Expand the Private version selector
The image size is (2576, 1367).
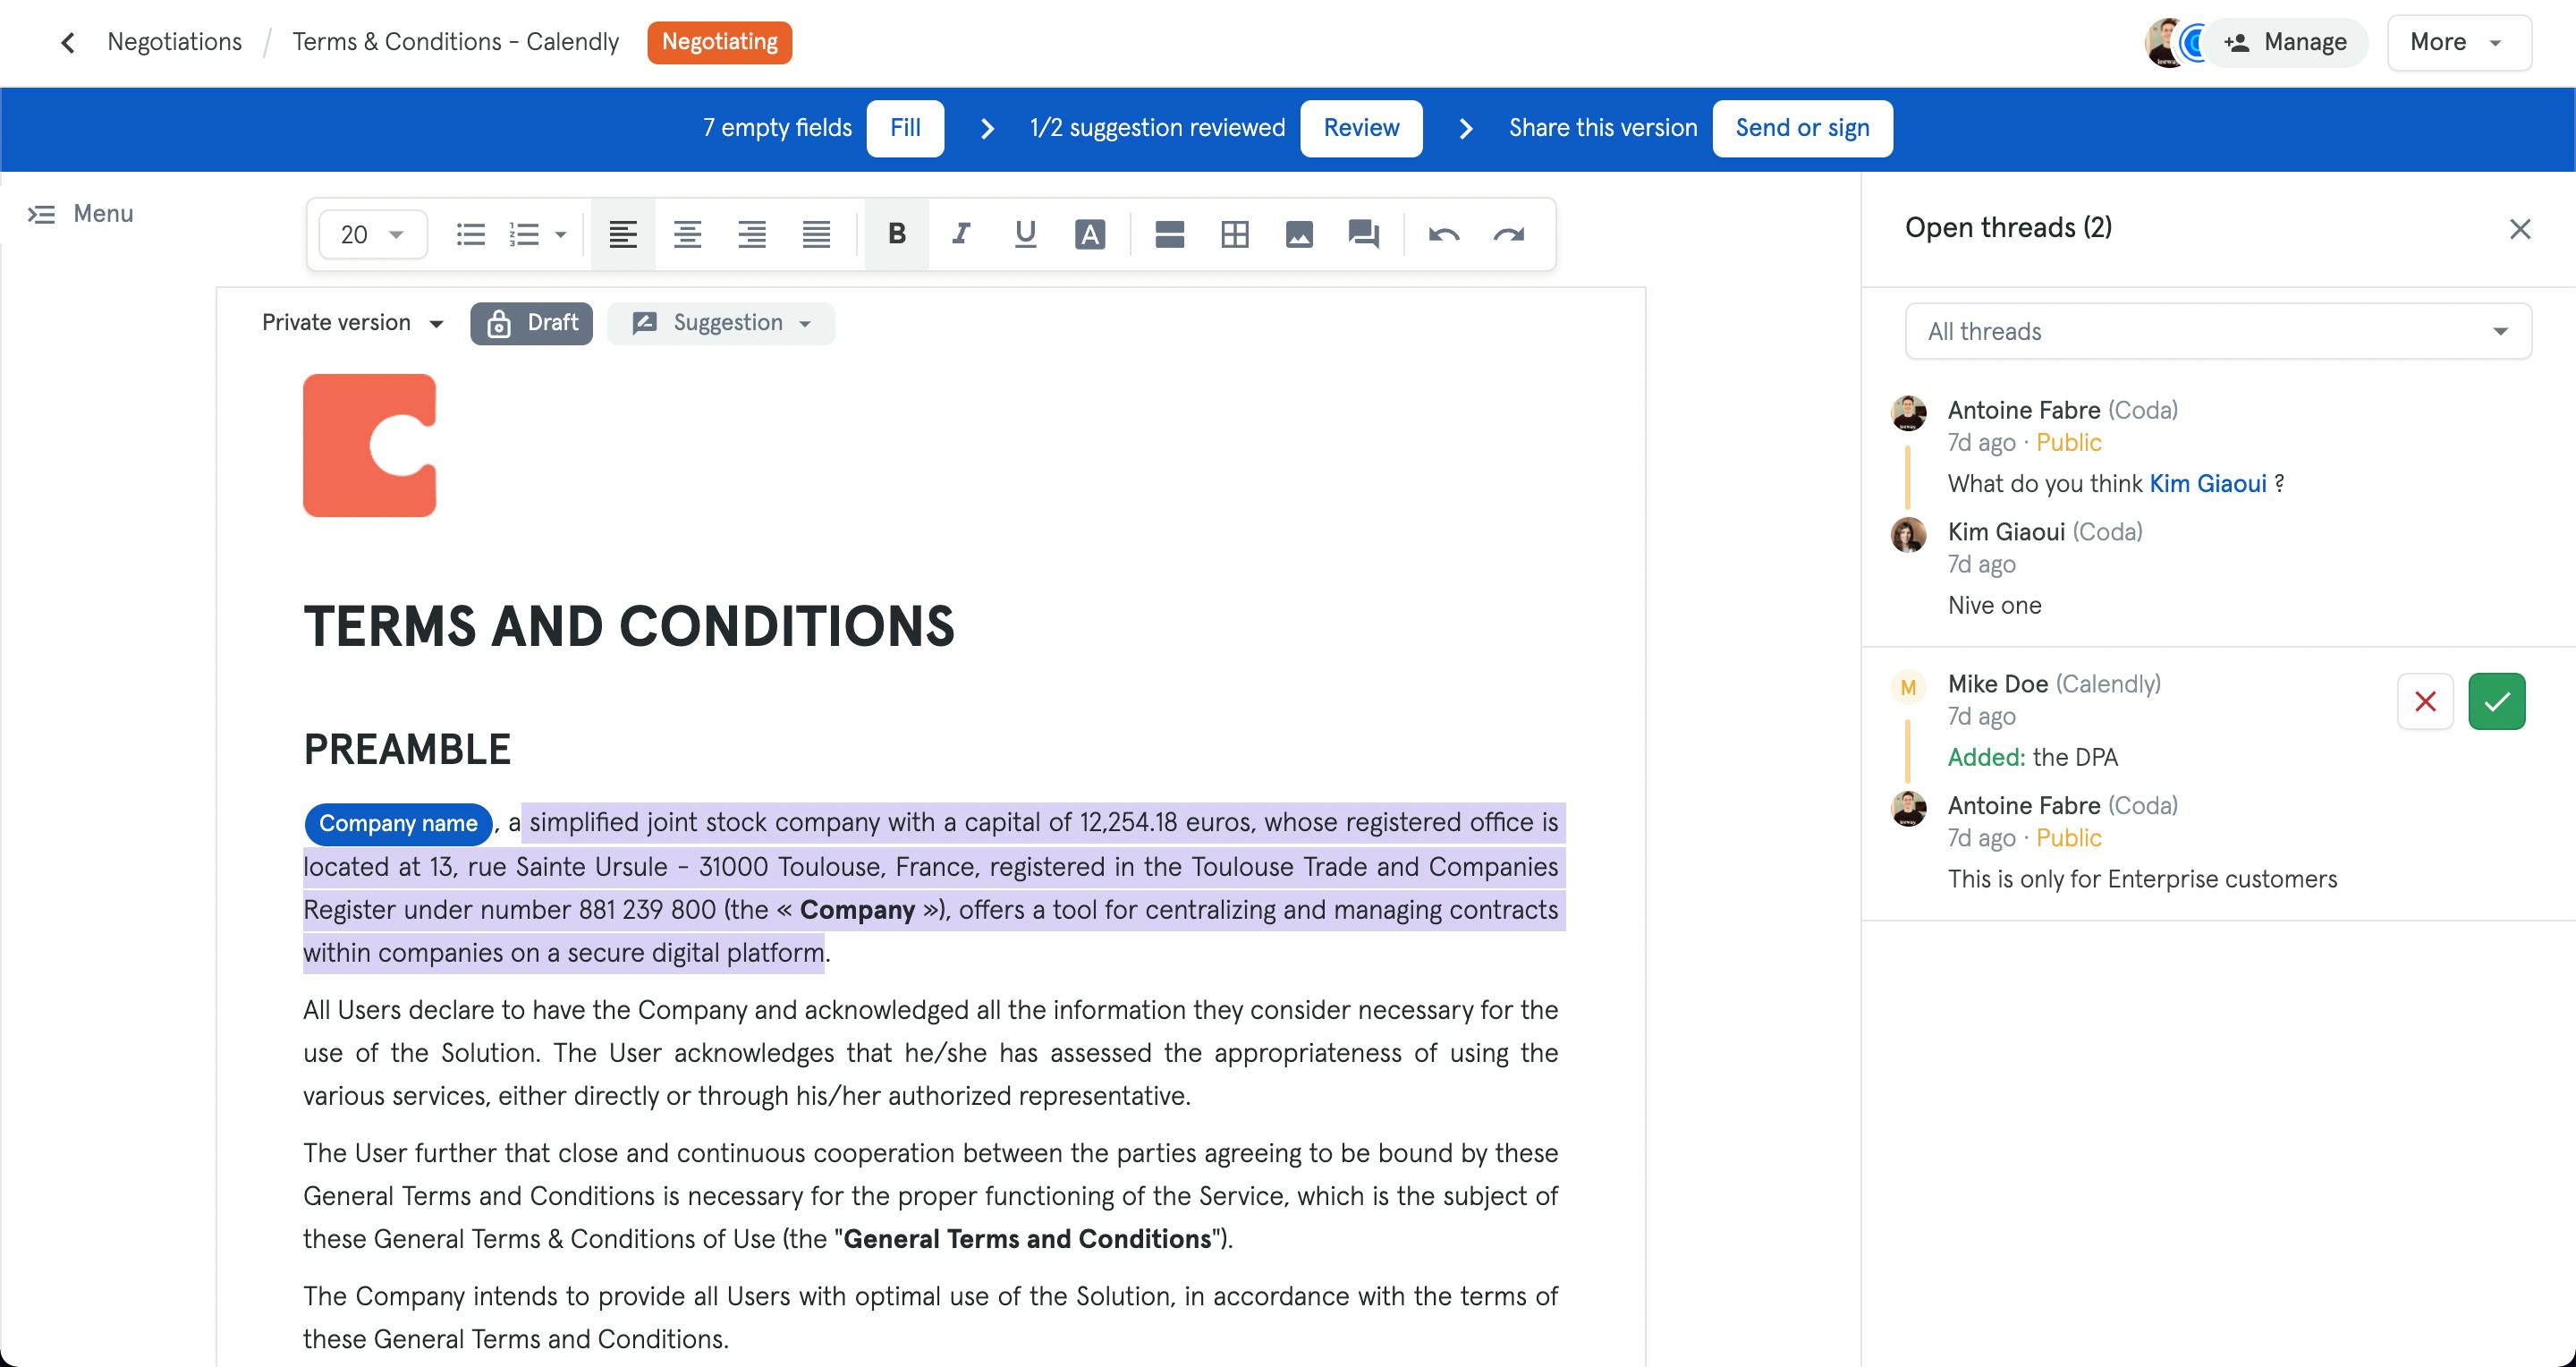click(351, 322)
